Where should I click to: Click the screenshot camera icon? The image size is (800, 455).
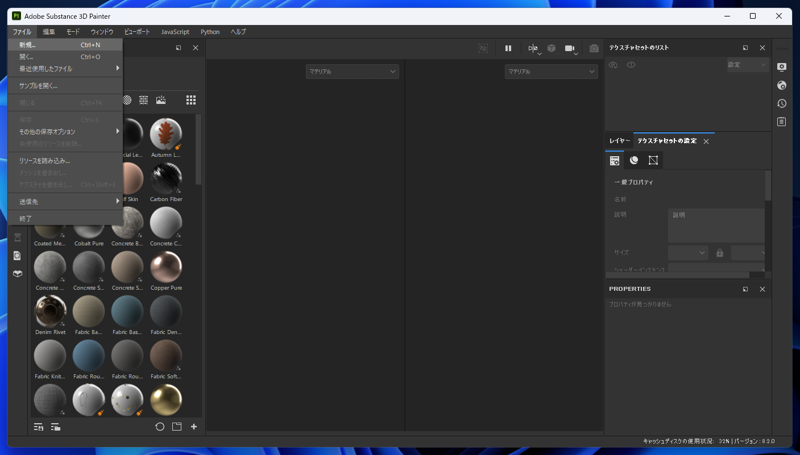coord(594,48)
